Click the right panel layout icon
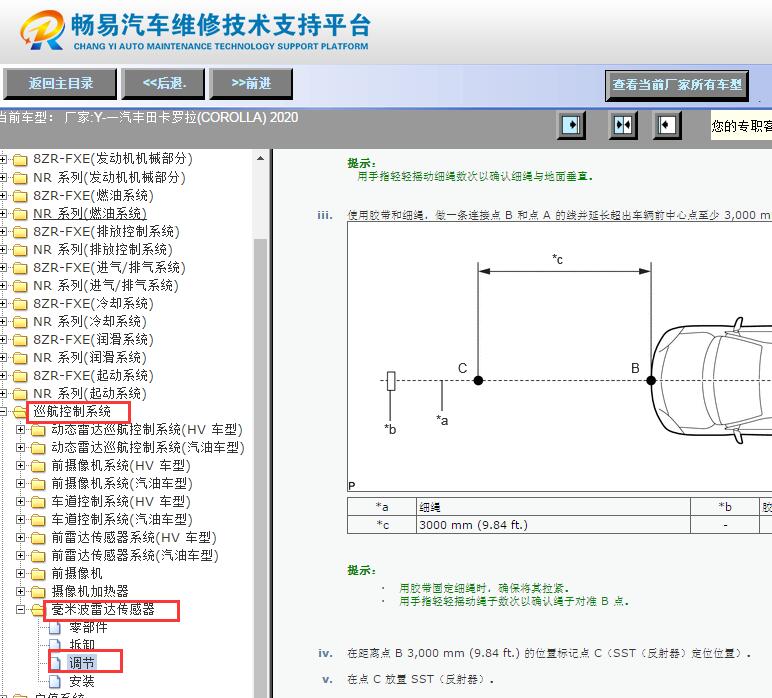Screen dimensions: 772x698 click(667, 125)
